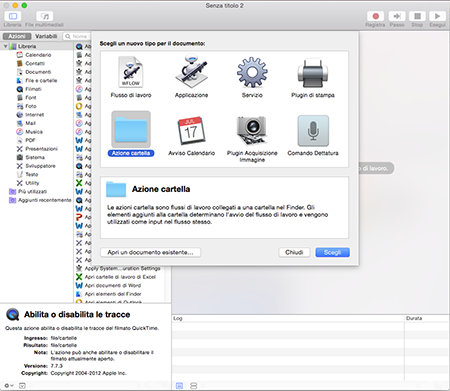Collapse the Libreria tree disclosure triangle
Image resolution: width=450 pixels, height=391 pixels.
5,46
